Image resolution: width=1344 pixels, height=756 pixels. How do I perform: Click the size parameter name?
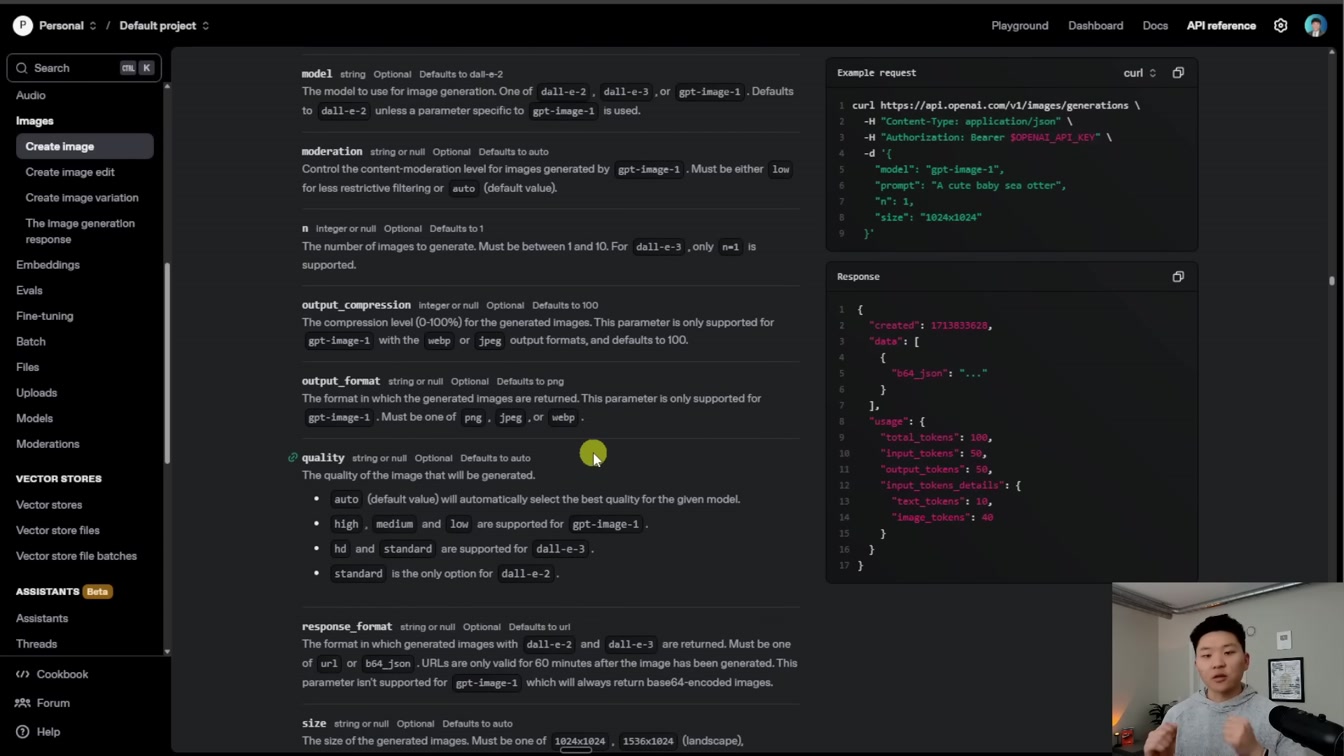tap(314, 724)
